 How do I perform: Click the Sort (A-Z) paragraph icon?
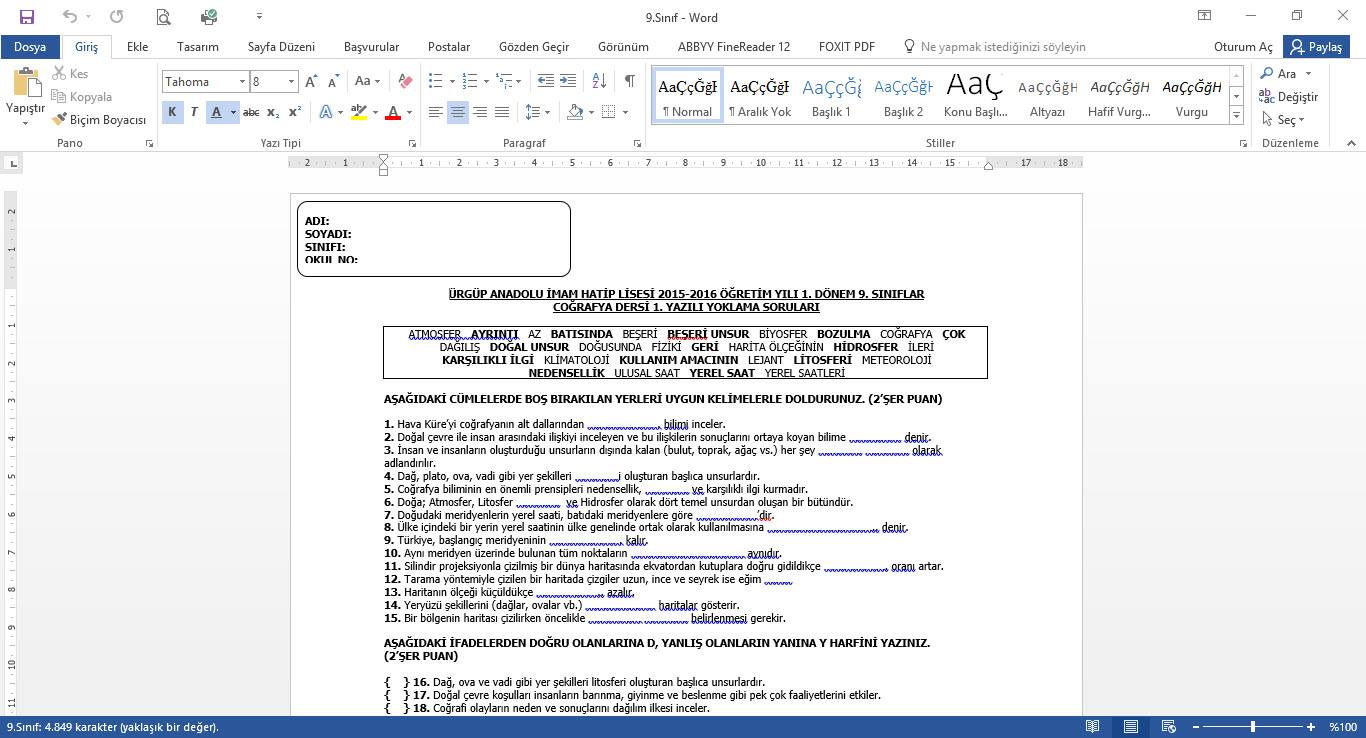tap(599, 81)
